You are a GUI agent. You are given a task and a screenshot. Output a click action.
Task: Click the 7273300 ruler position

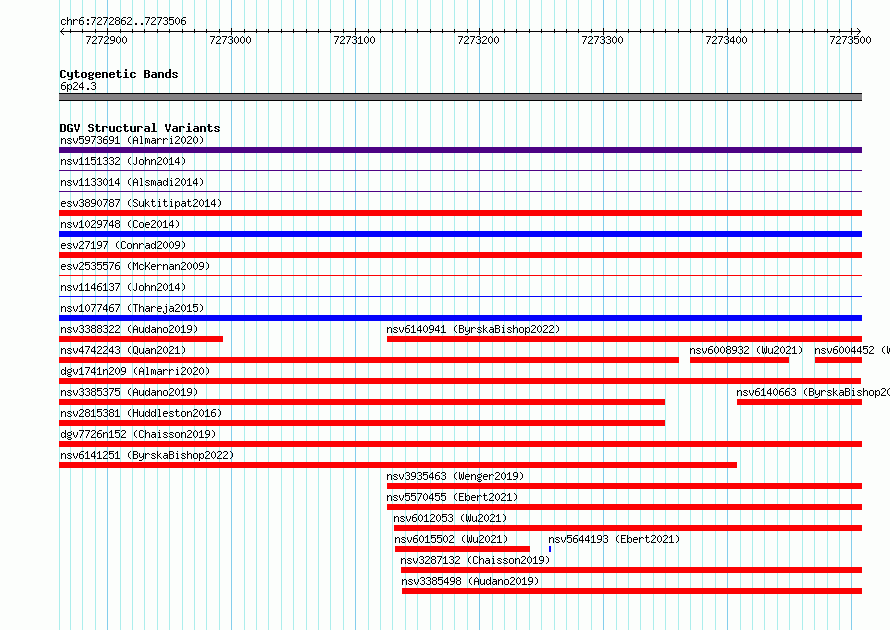click(x=602, y=40)
